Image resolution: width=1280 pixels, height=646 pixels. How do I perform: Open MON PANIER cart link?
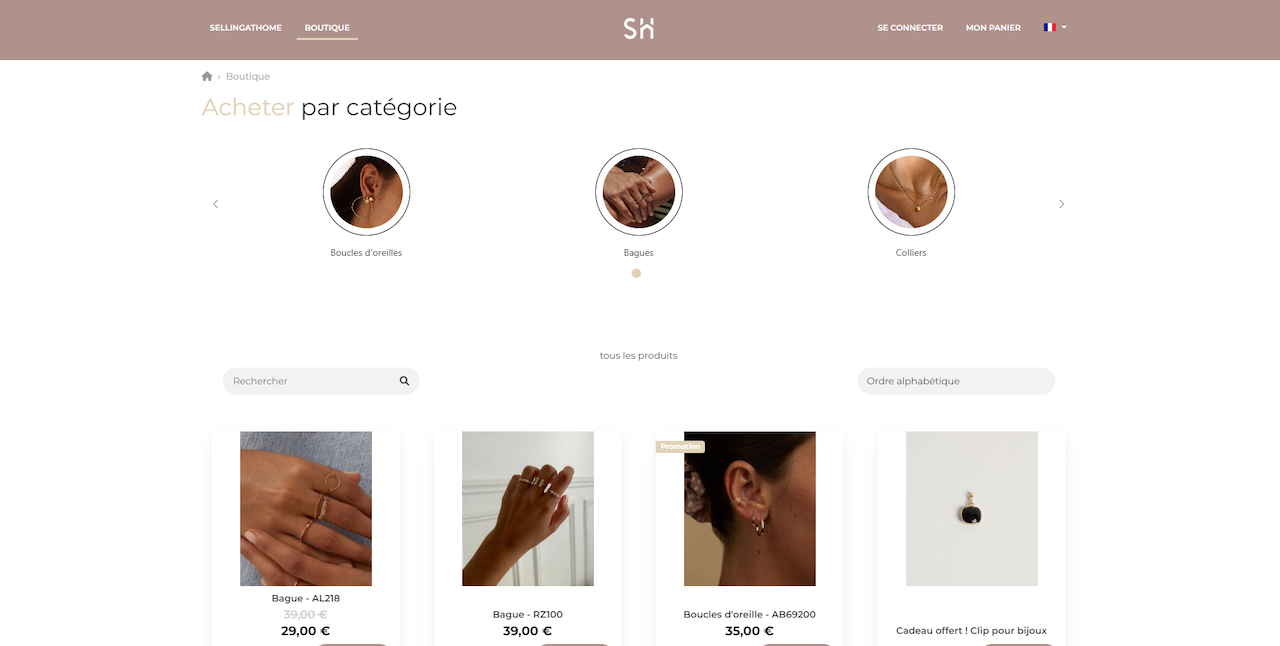point(993,28)
